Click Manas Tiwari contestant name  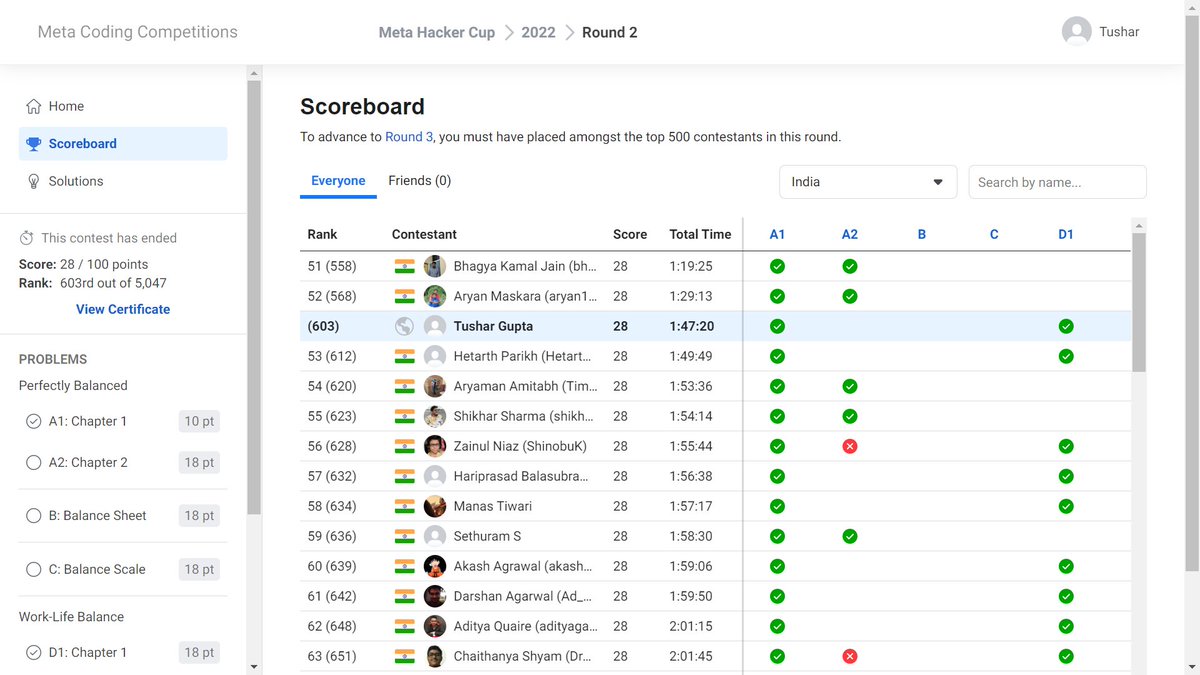tap(493, 506)
